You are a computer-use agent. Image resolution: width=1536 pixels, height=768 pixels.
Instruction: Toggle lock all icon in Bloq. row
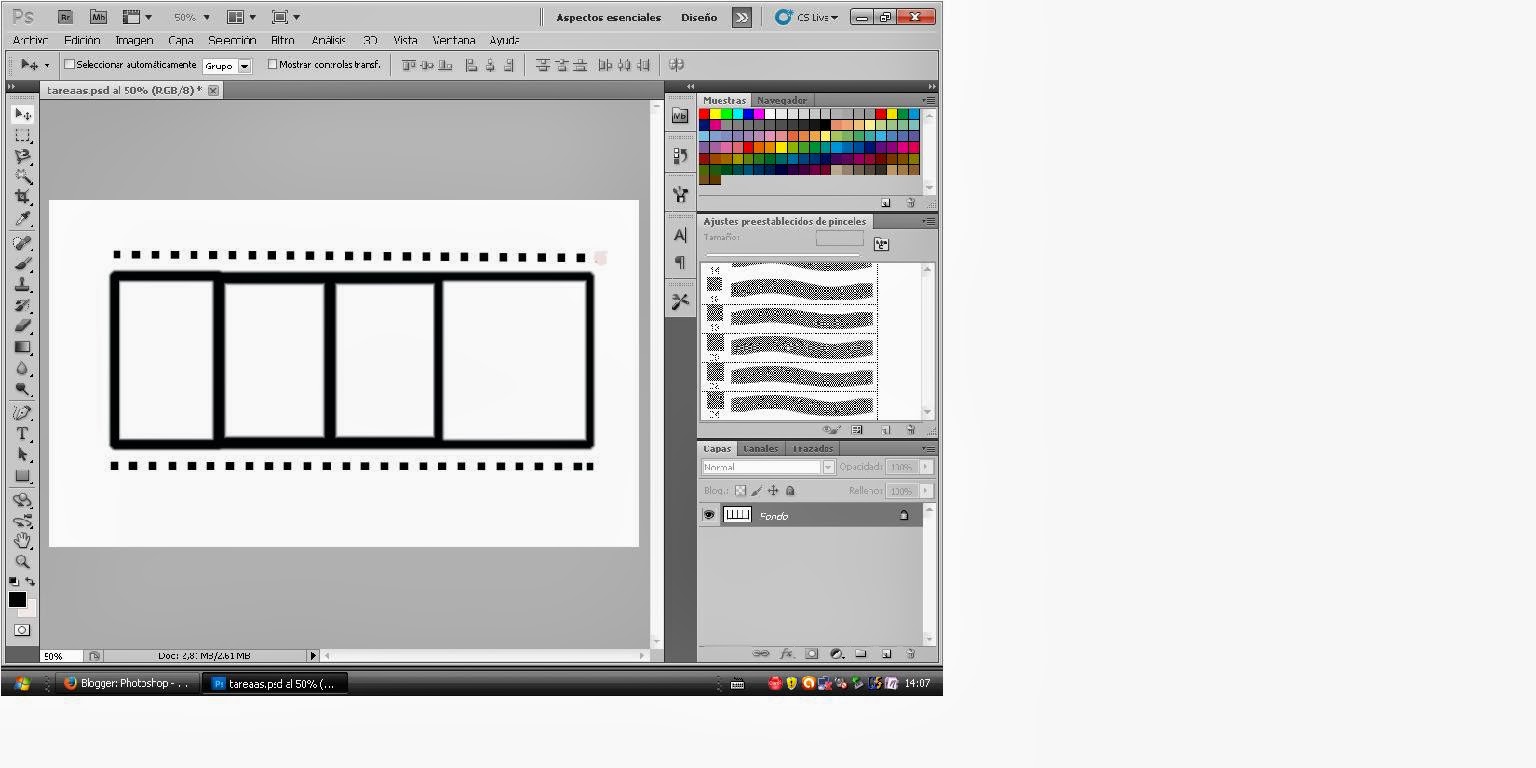790,491
